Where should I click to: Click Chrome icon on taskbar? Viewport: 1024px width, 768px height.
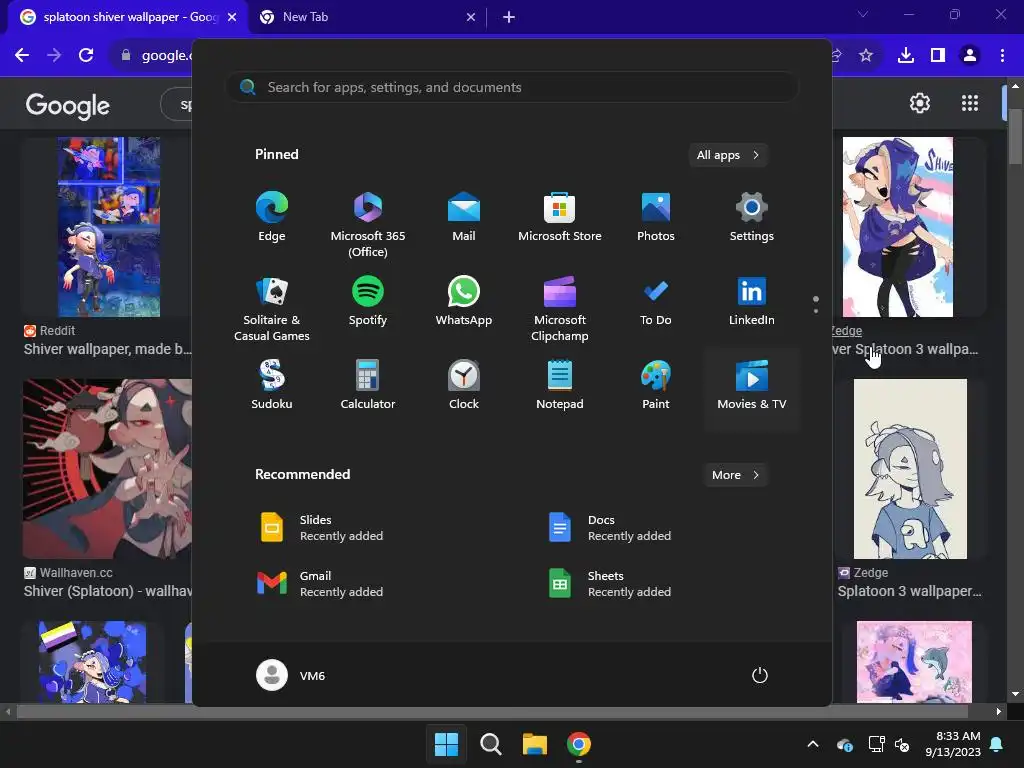pos(579,744)
